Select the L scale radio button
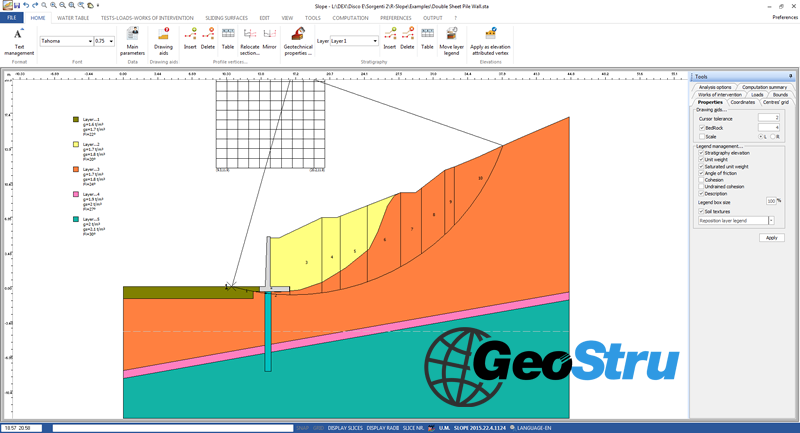Screen dimensions: 800x433 [x=761, y=137]
